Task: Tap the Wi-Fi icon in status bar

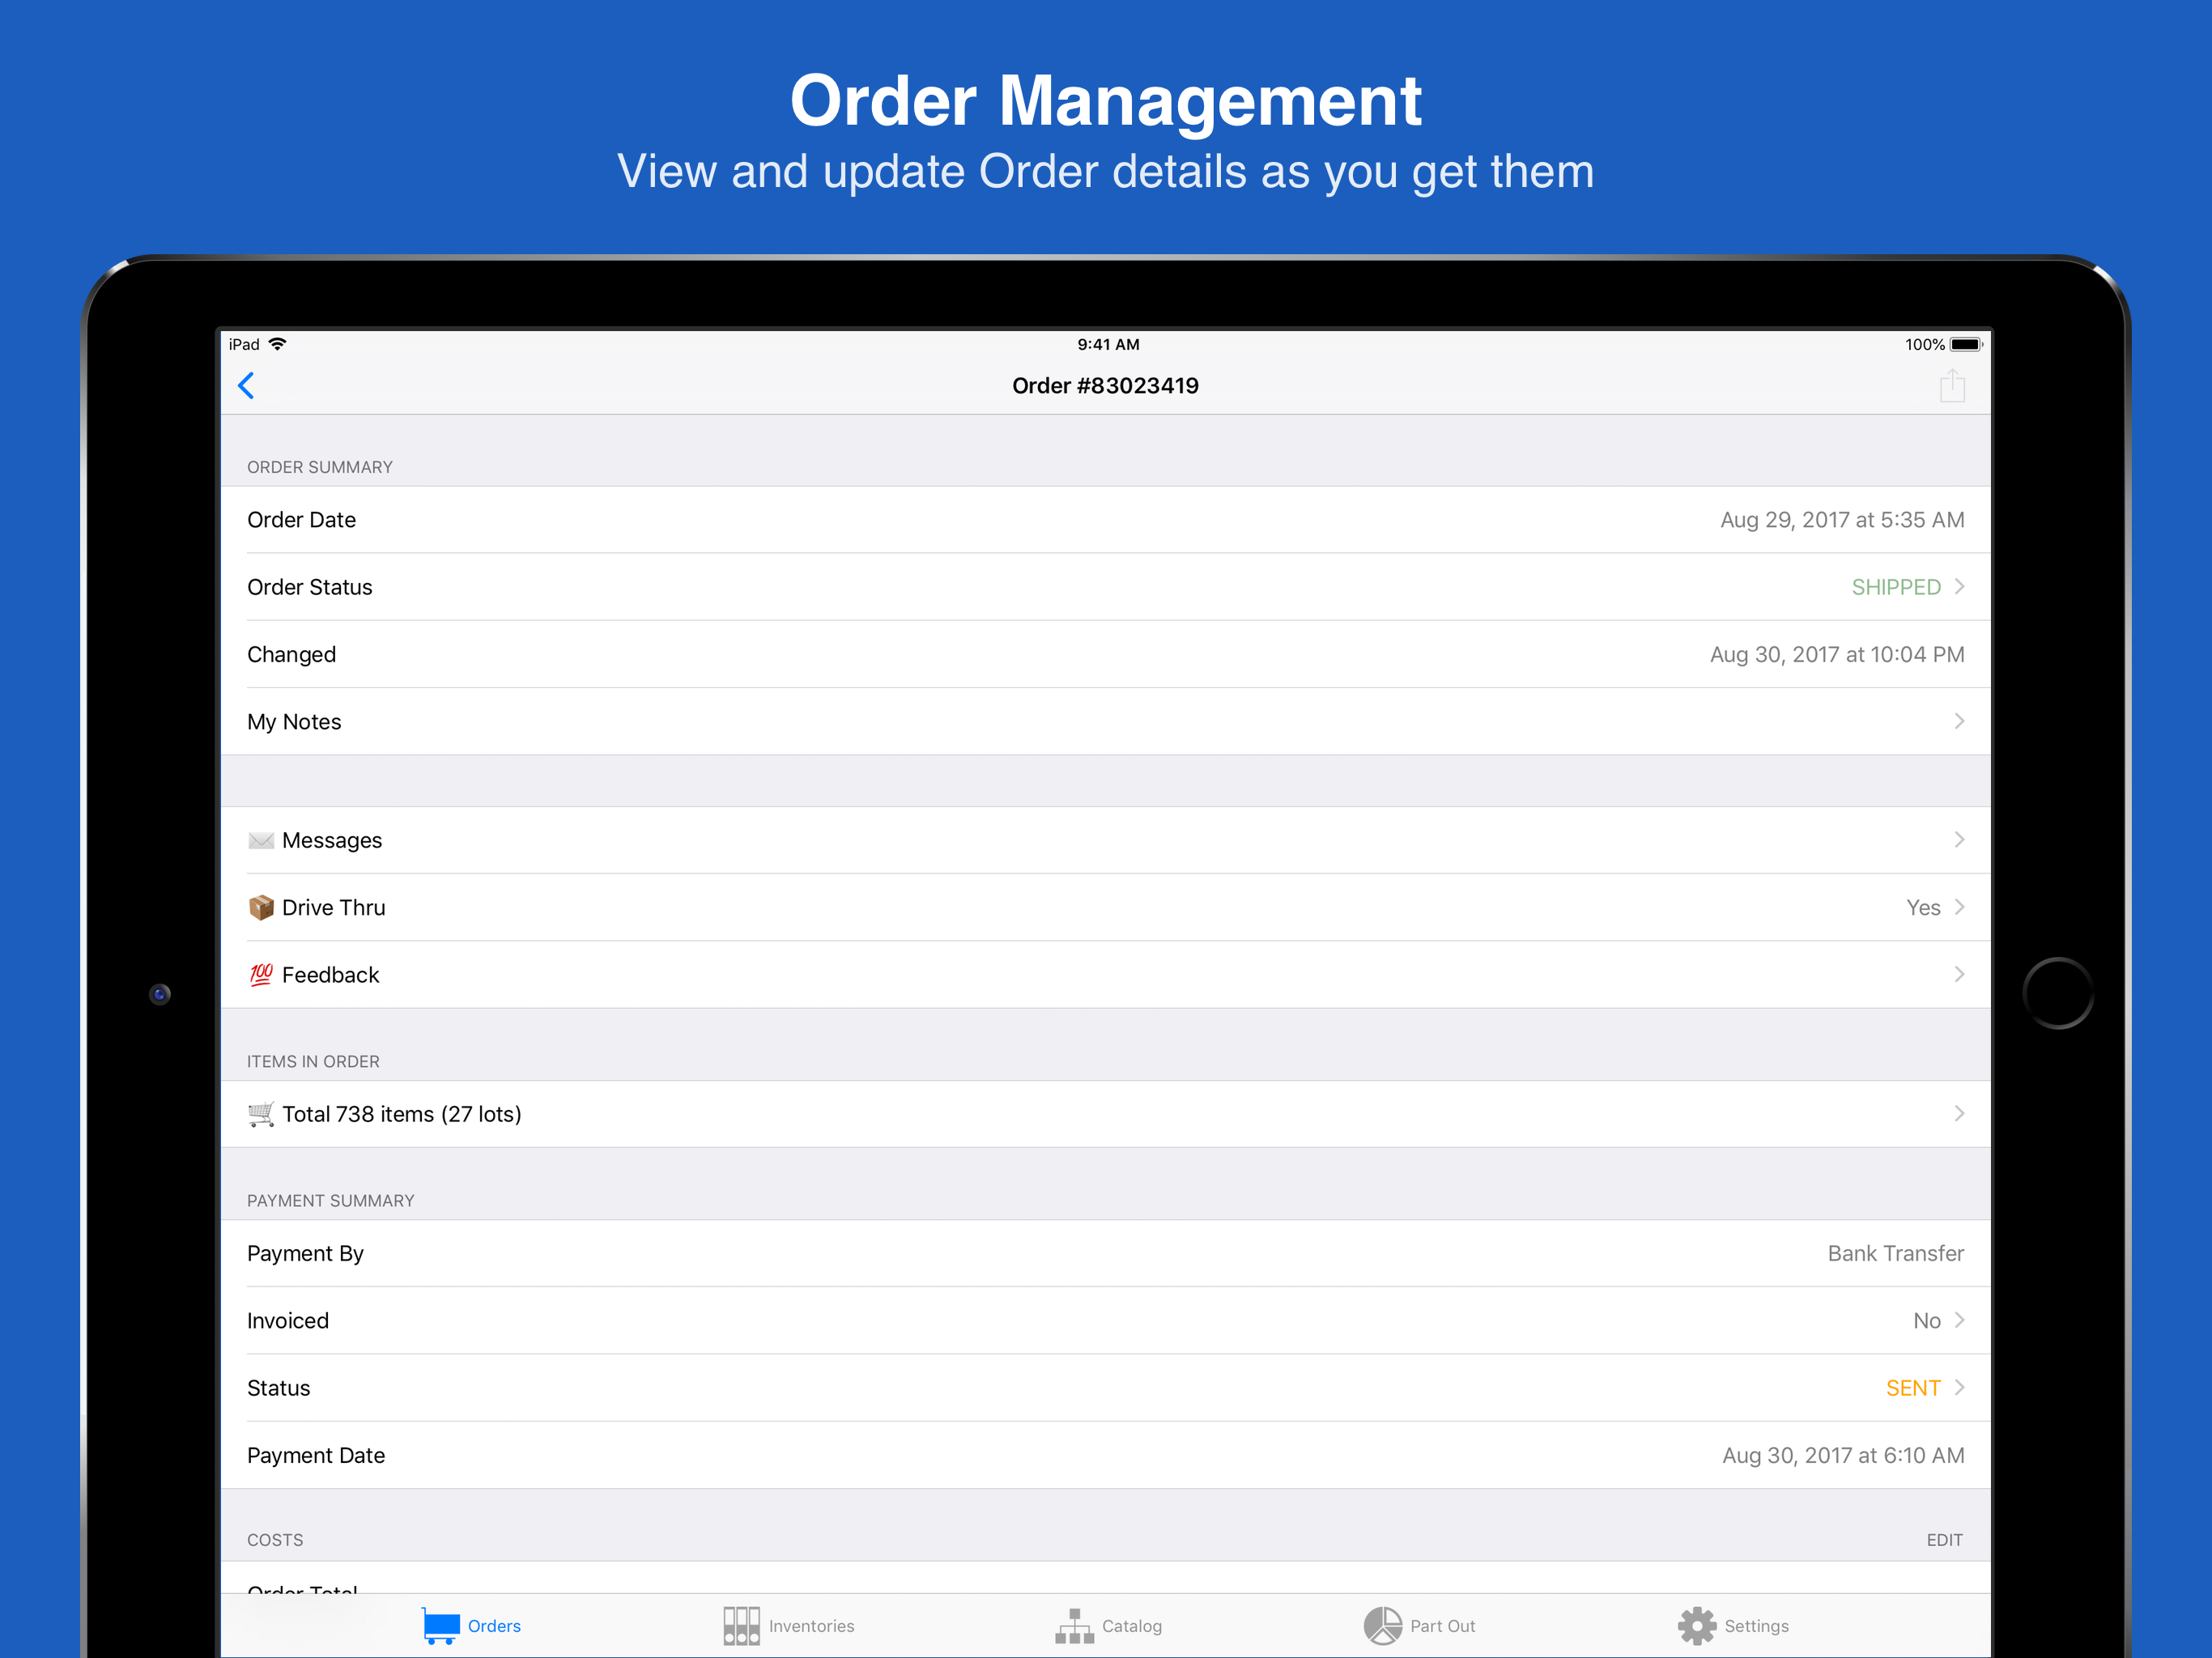Action: tap(277, 344)
